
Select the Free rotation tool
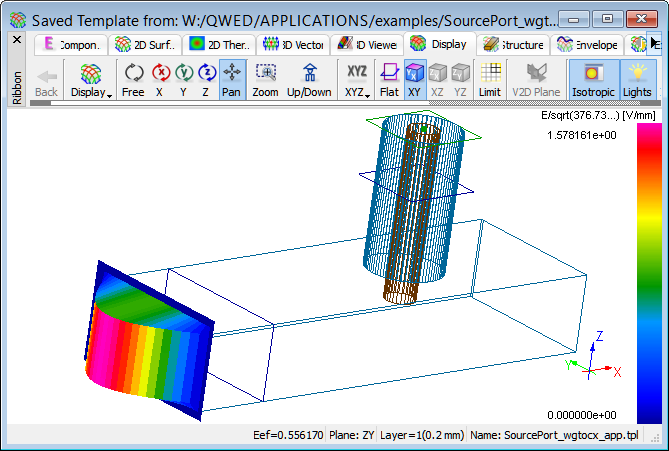pyautogui.click(x=133, y=79)
